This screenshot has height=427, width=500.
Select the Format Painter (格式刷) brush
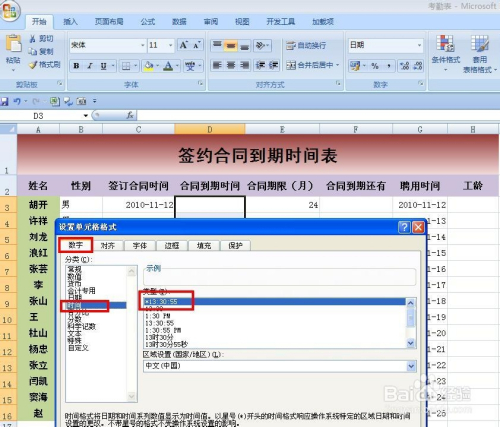(33, 65)
